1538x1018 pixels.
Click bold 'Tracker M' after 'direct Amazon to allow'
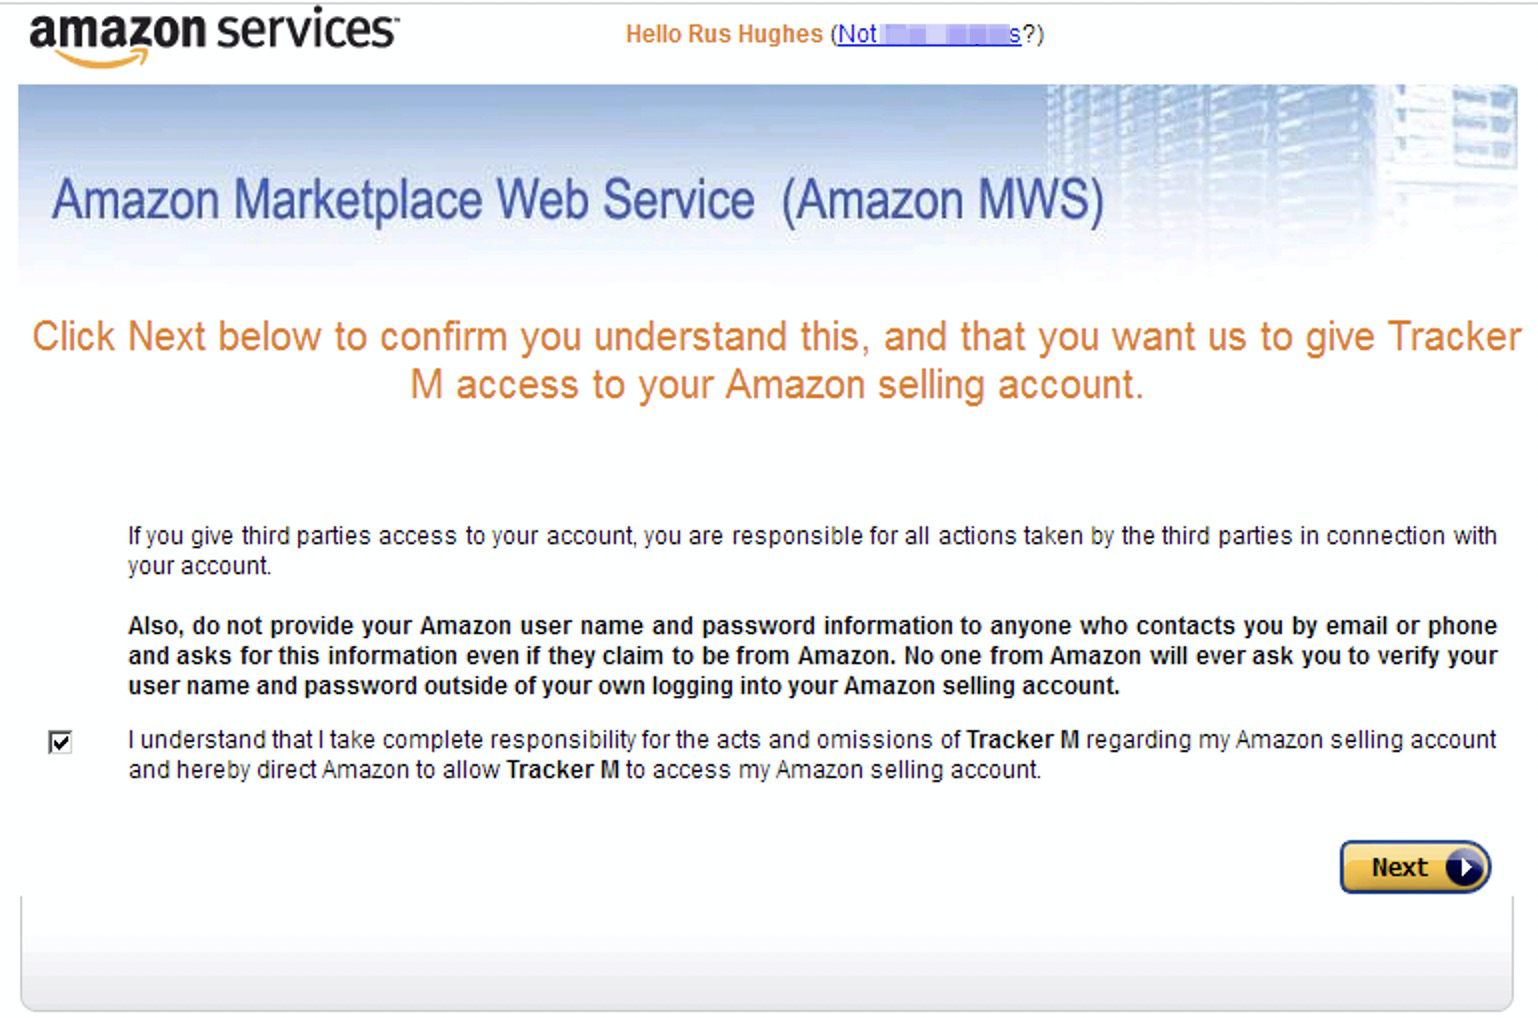click(x=563, y=770)
